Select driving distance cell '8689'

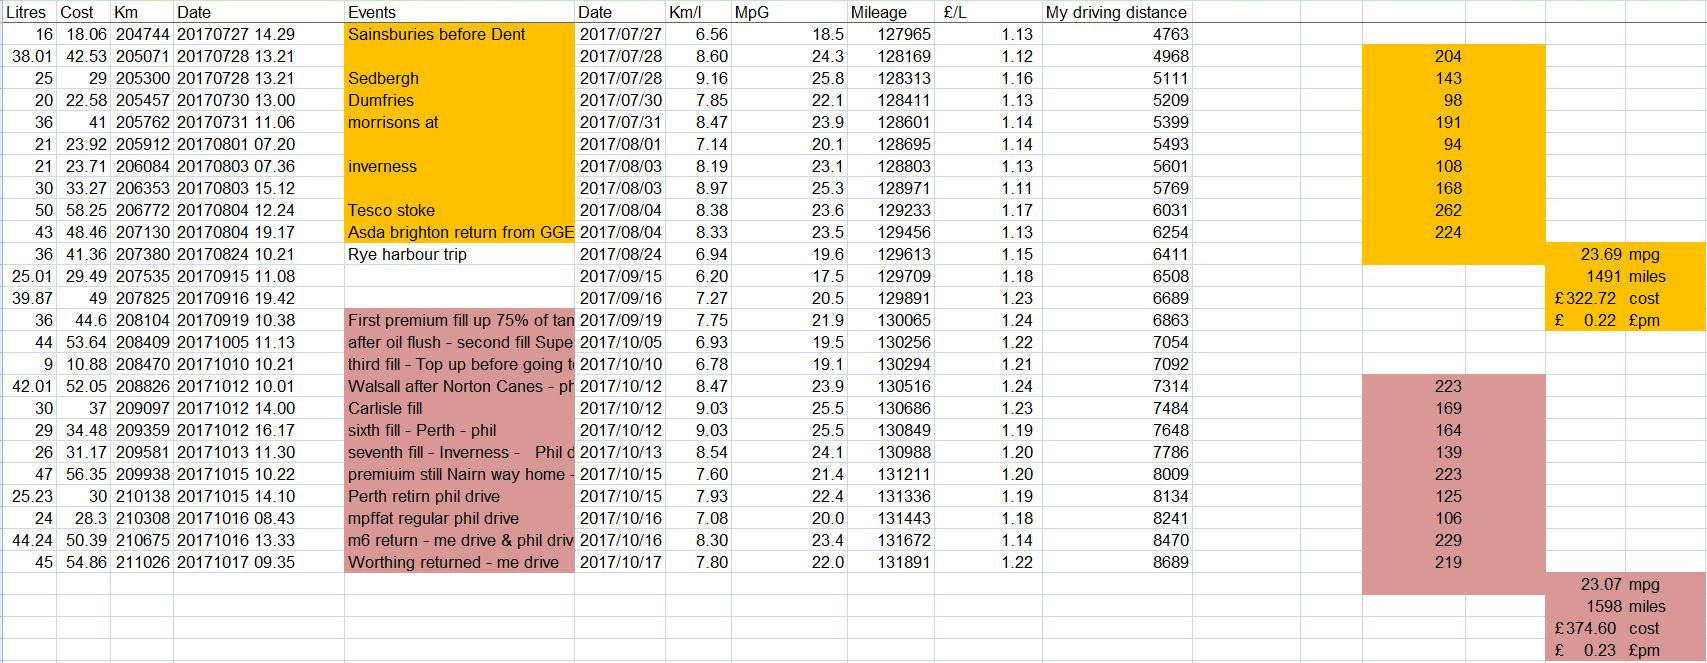(x=1117, y=562)
